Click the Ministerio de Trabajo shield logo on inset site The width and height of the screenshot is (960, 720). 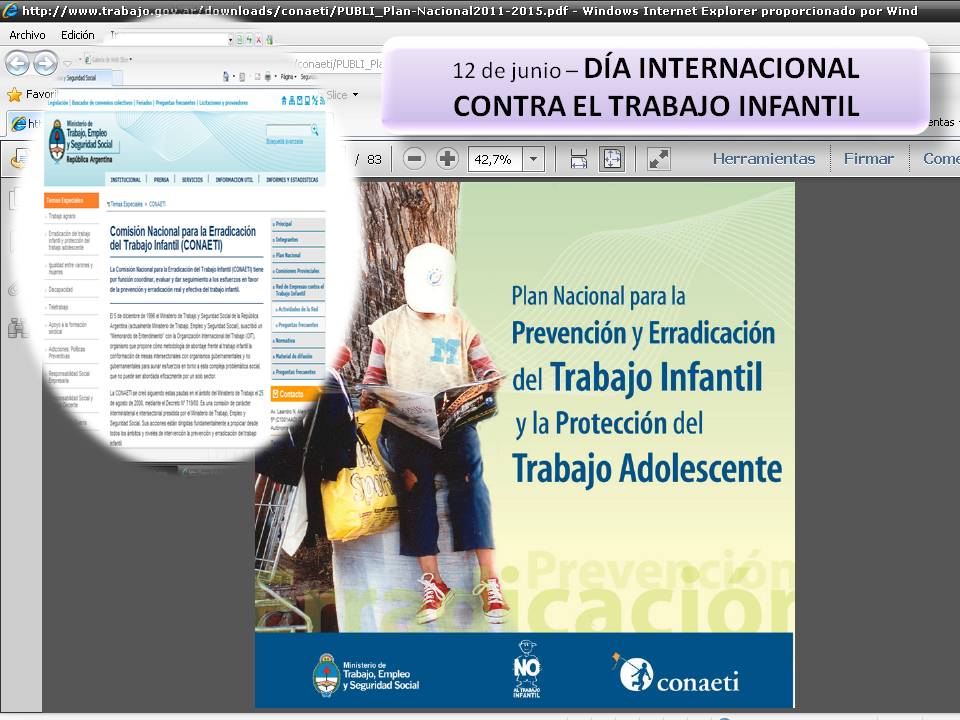tap(57, 141)
